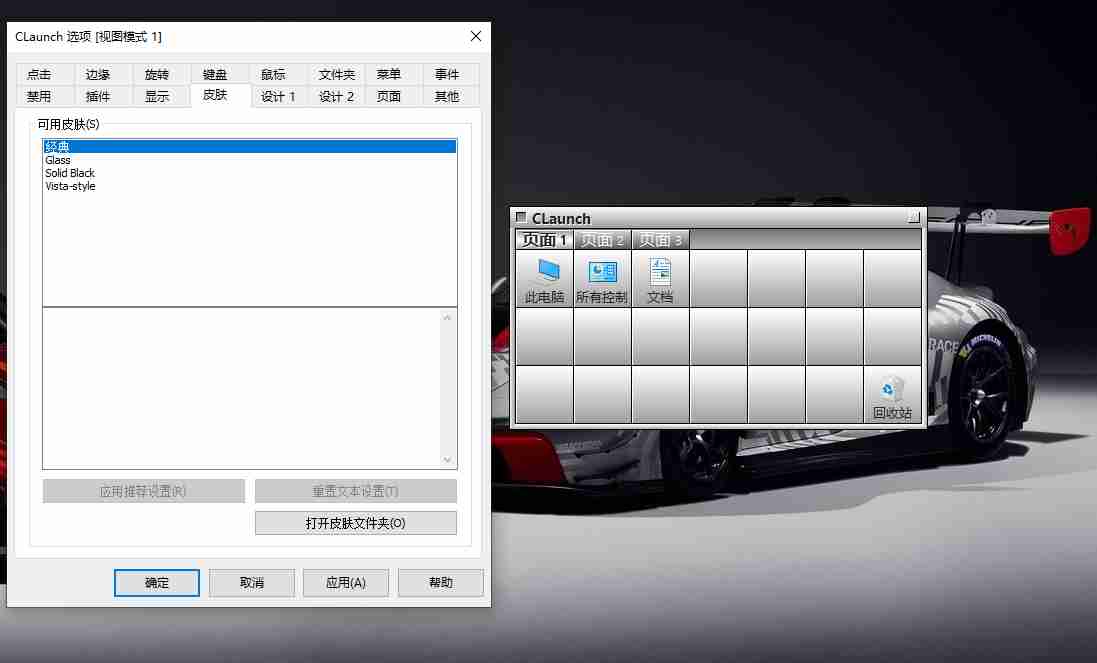Switch to 页面 2 in CLaunch
Viewport: 1097px width, 663px height.
coord(602,240)
